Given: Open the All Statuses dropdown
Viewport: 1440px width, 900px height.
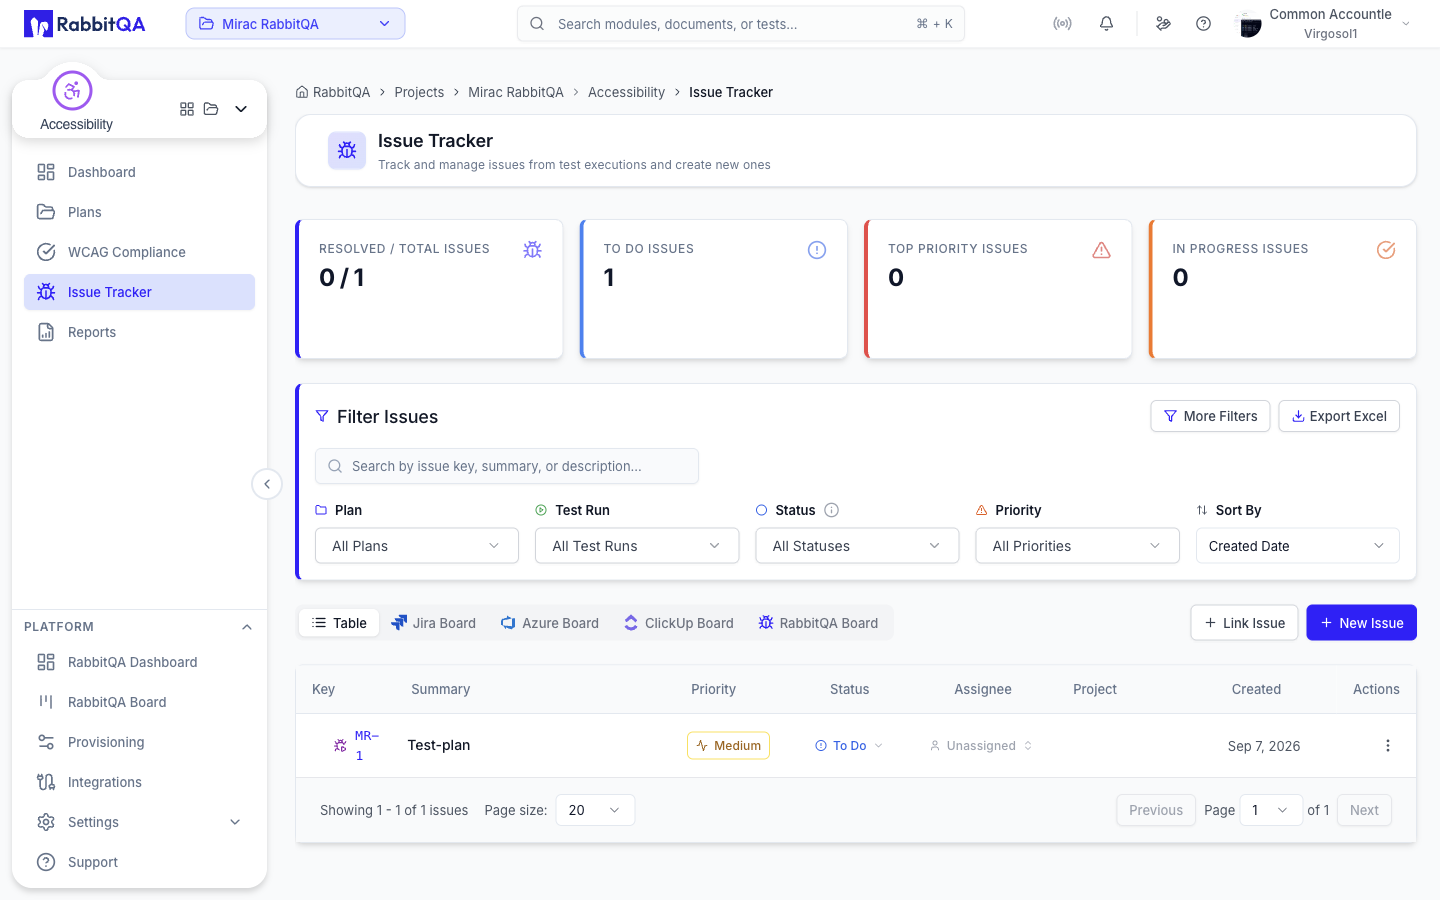Looking at the screenshot, I should pos(857,546).
